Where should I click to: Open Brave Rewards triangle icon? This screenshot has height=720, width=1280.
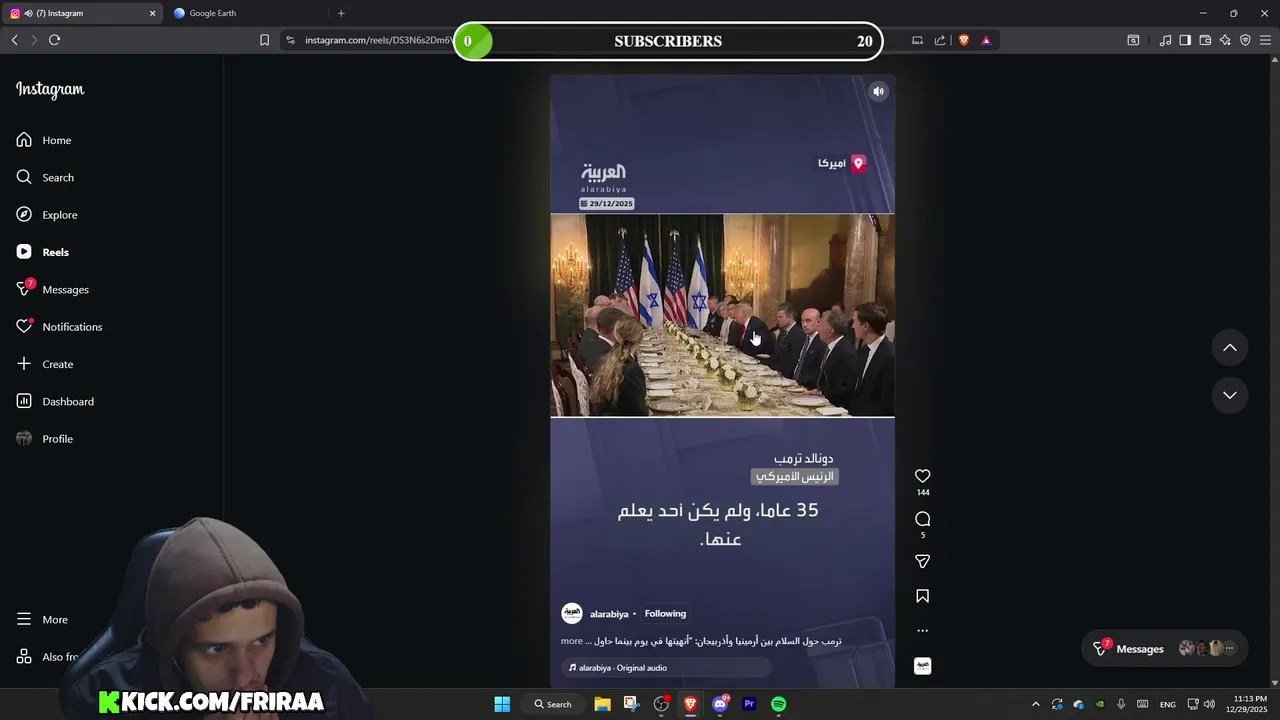click(x=986, y=40)
